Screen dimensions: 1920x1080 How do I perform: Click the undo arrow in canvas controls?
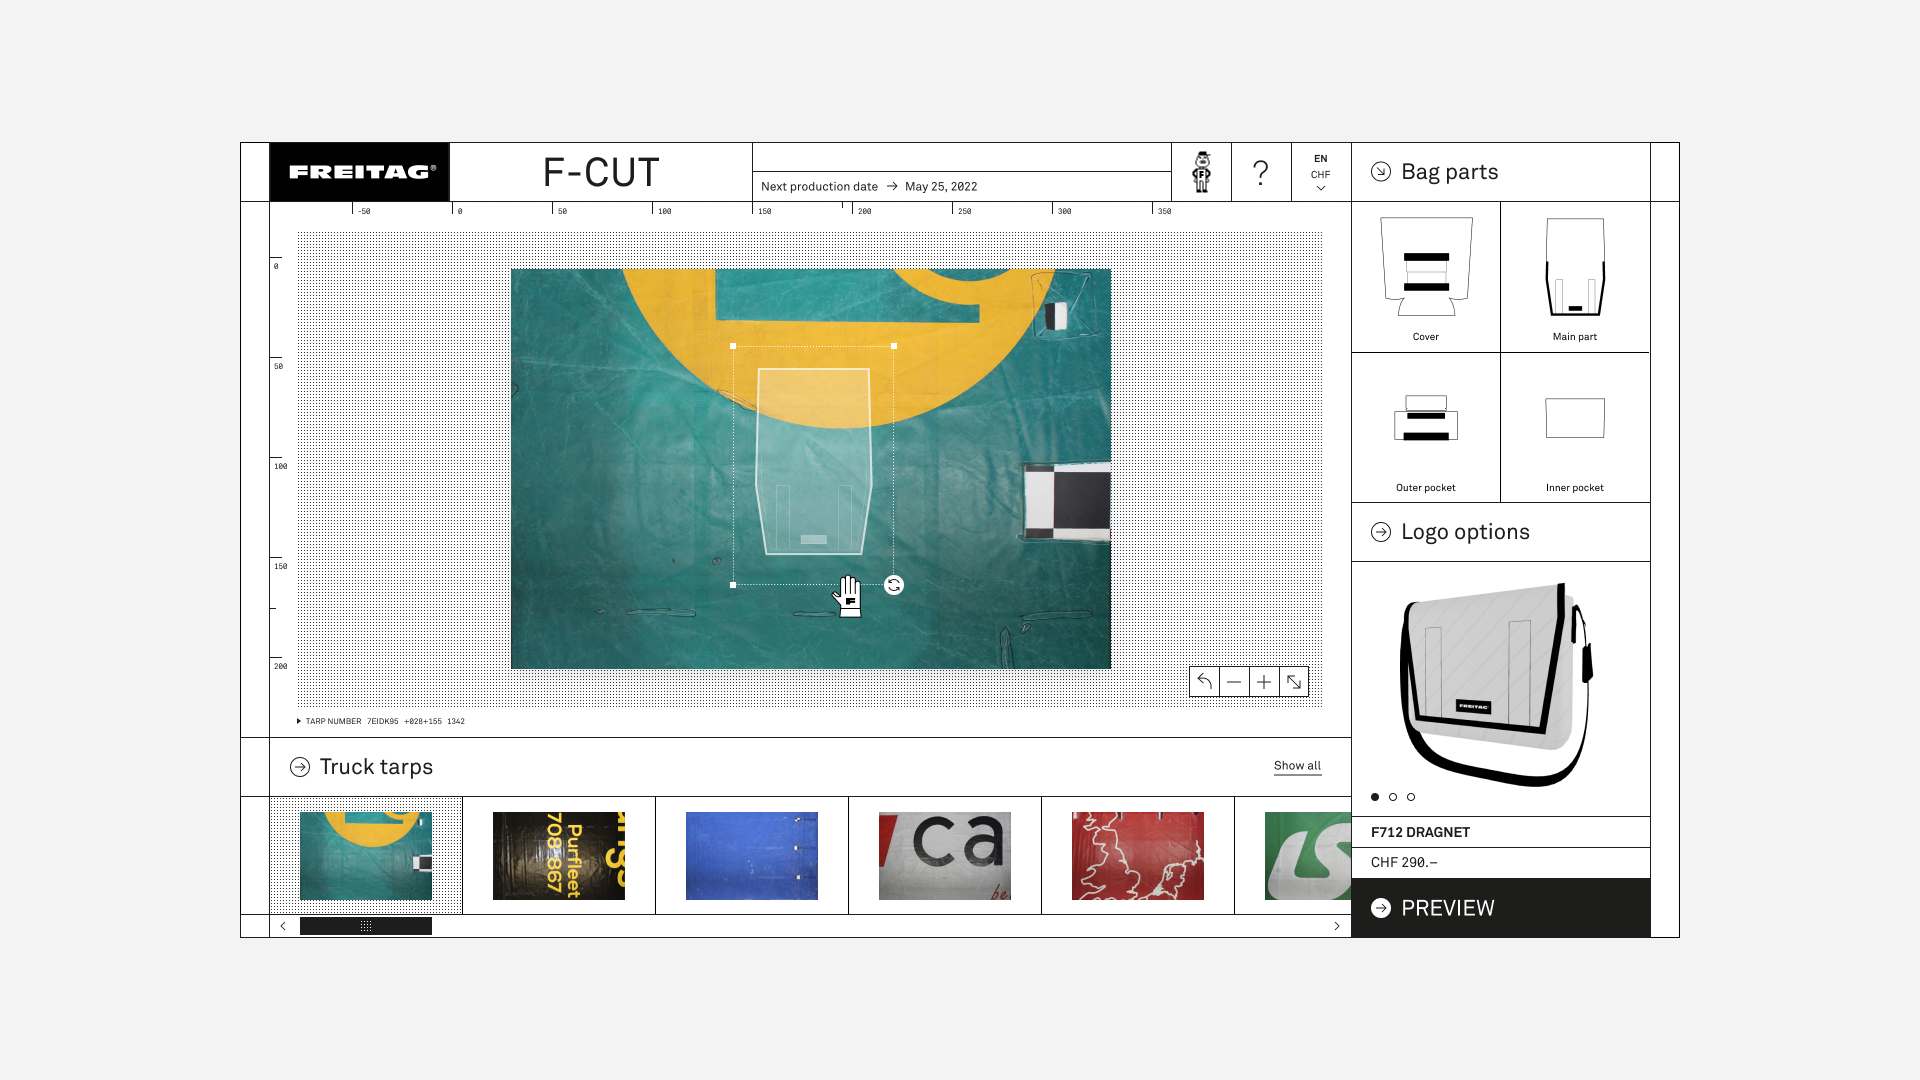tap(1204, 682)
